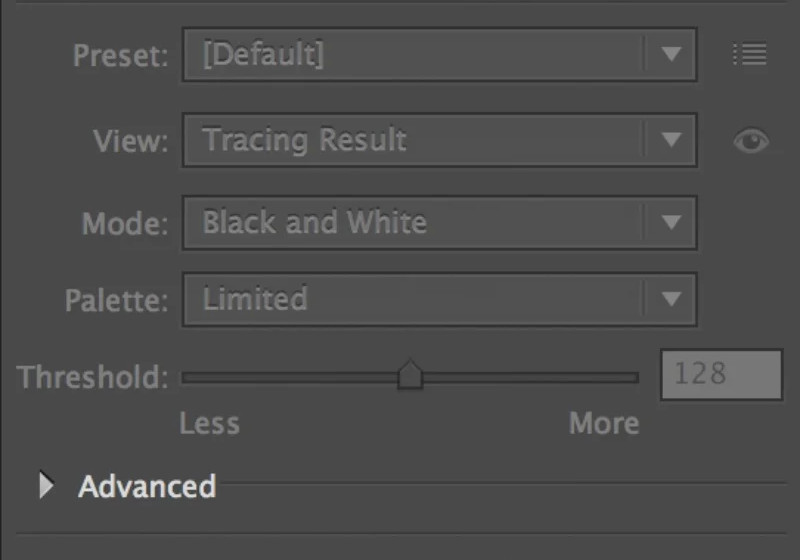Click the Less label under the slider

[x=209, y=423]
